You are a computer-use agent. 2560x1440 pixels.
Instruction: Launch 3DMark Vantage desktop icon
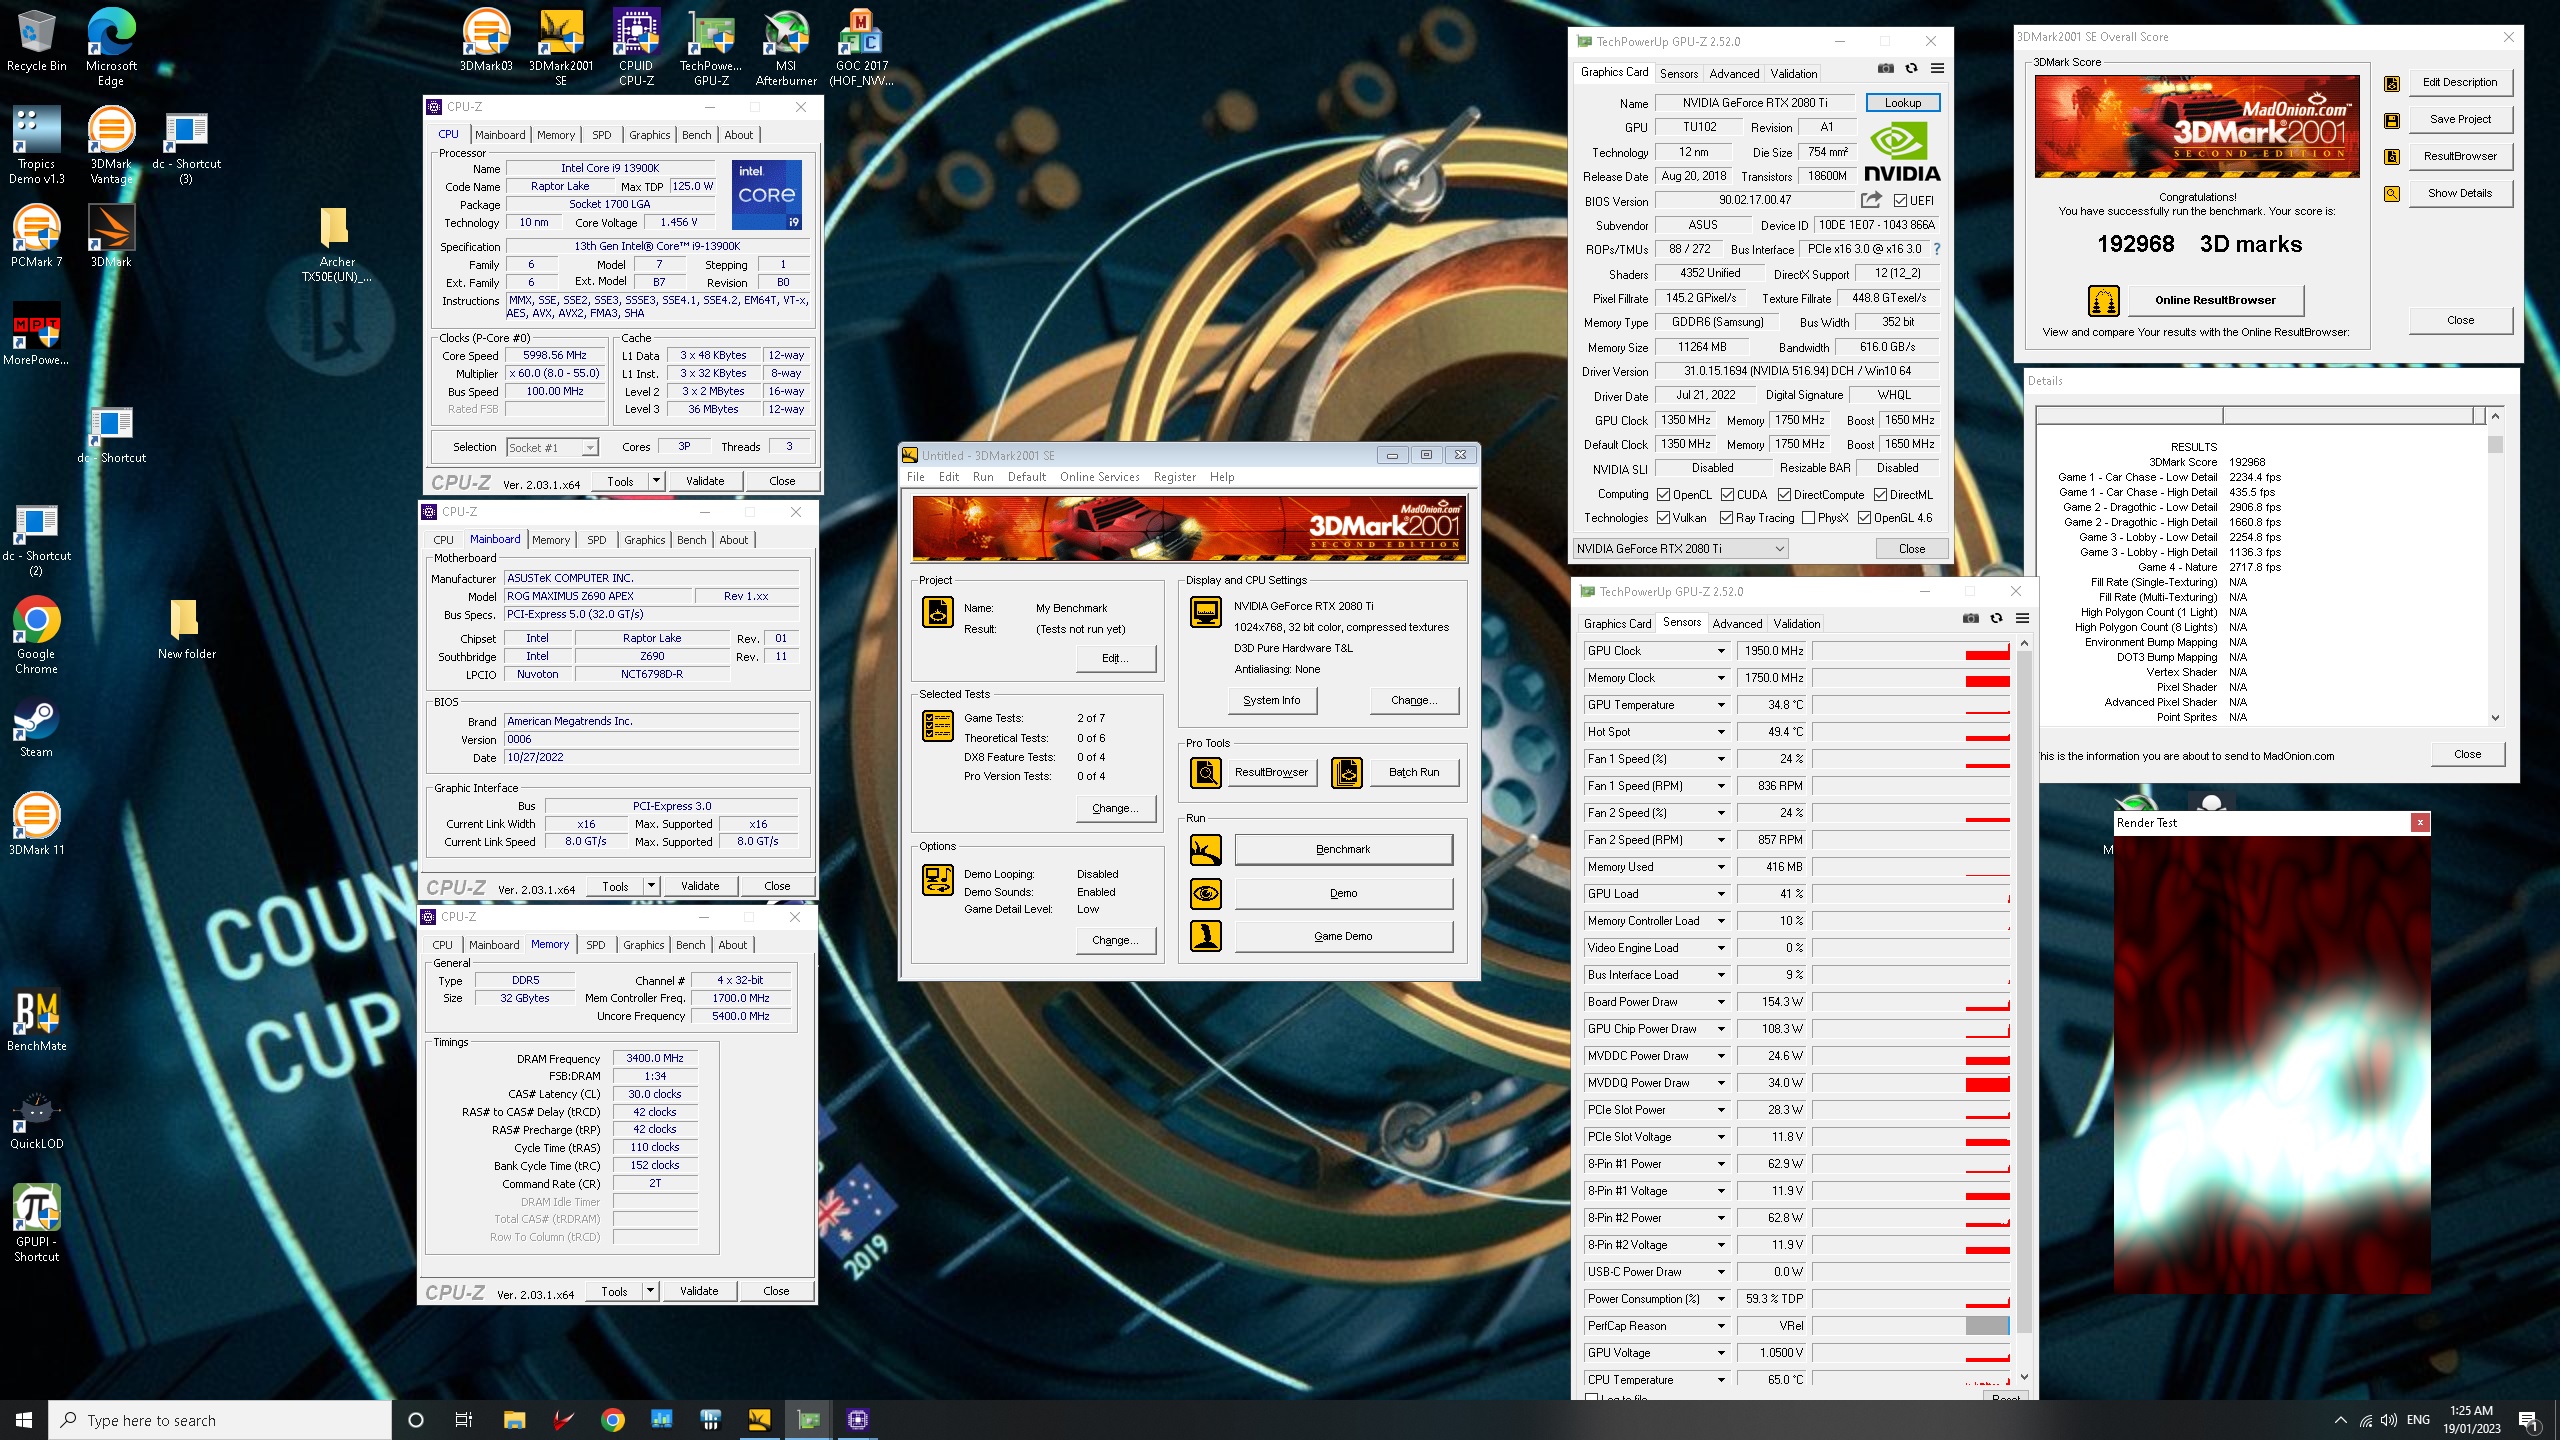(x=111, y=145)
